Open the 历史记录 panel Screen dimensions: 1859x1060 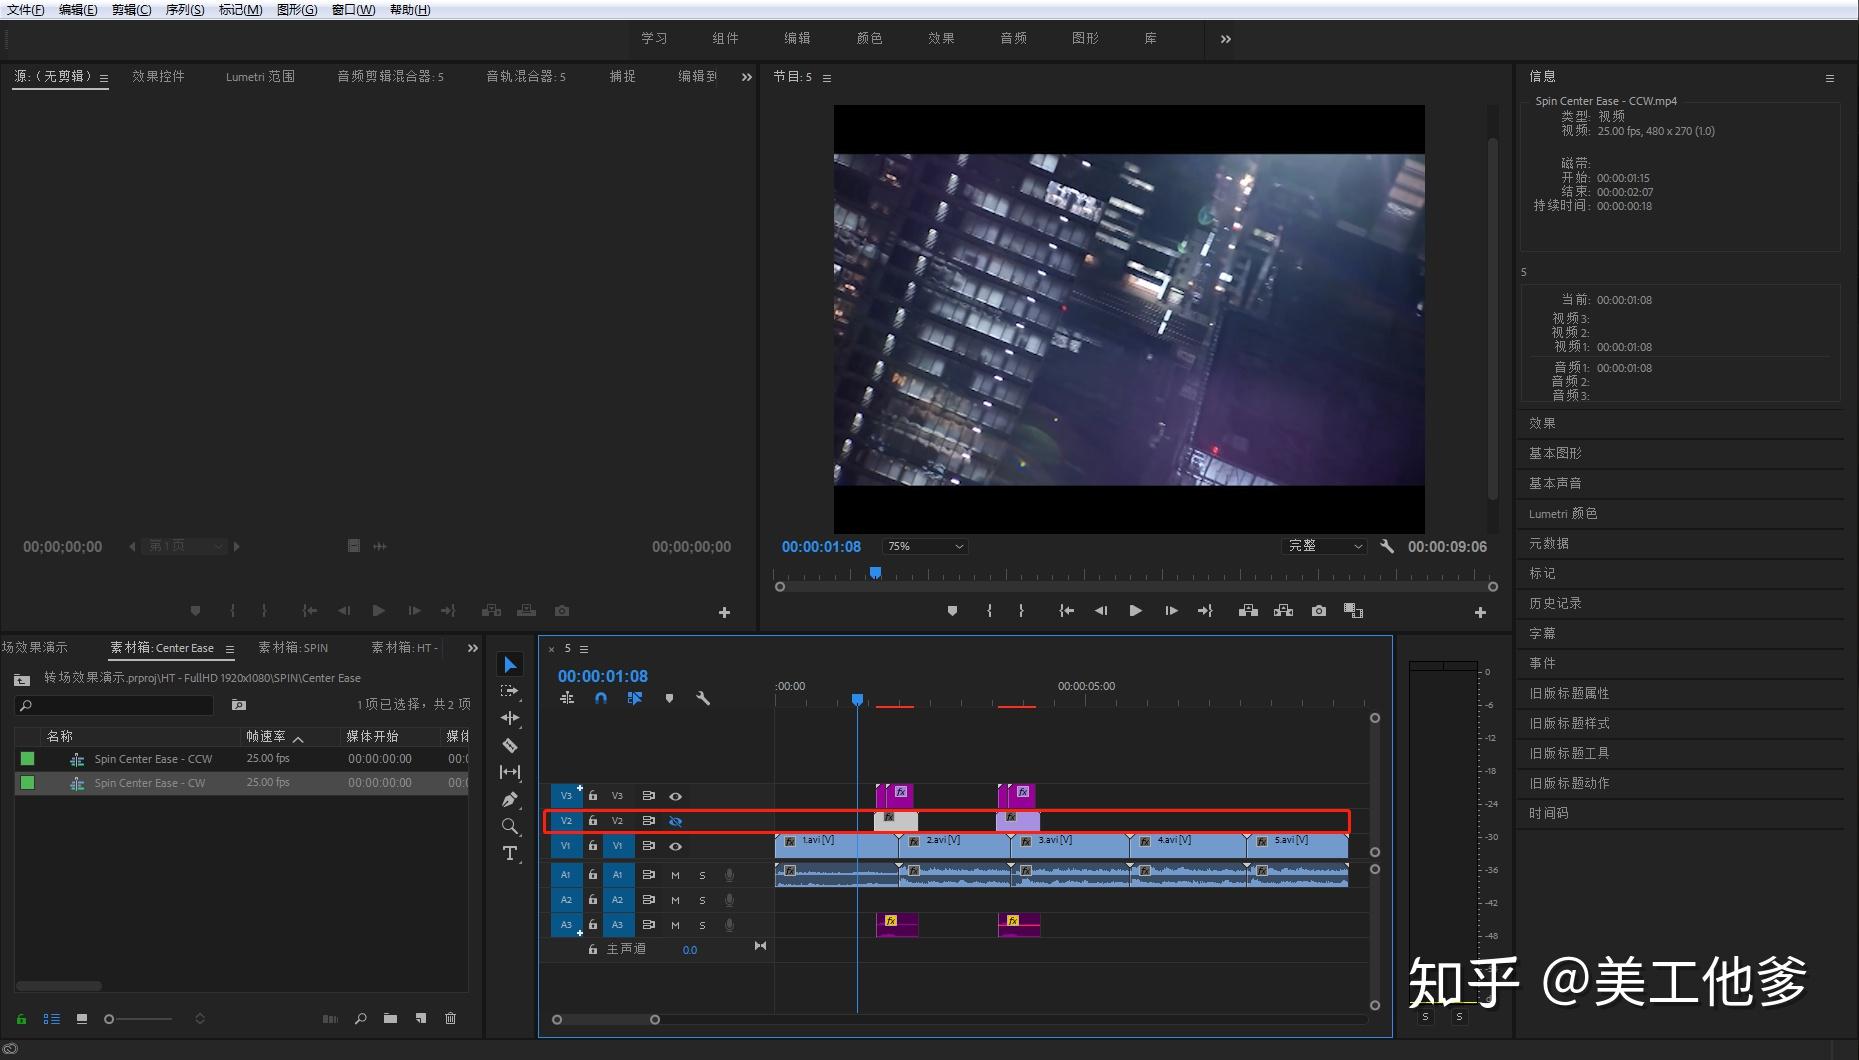coord(1555,603)
